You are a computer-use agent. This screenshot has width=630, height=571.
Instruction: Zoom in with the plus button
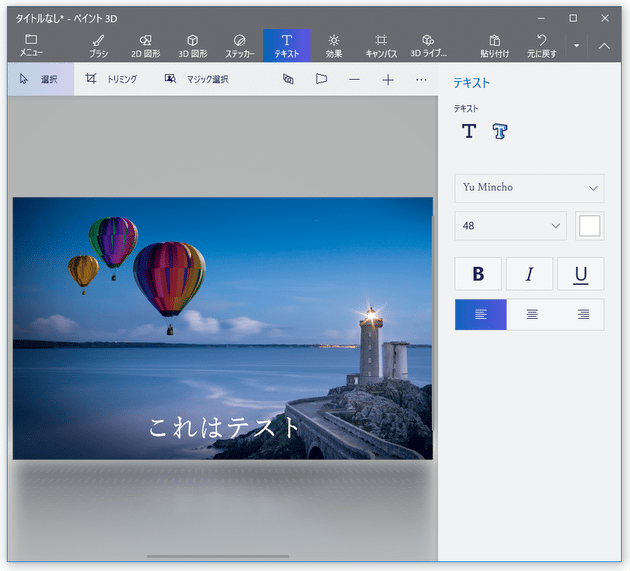[x=388, y=80]
